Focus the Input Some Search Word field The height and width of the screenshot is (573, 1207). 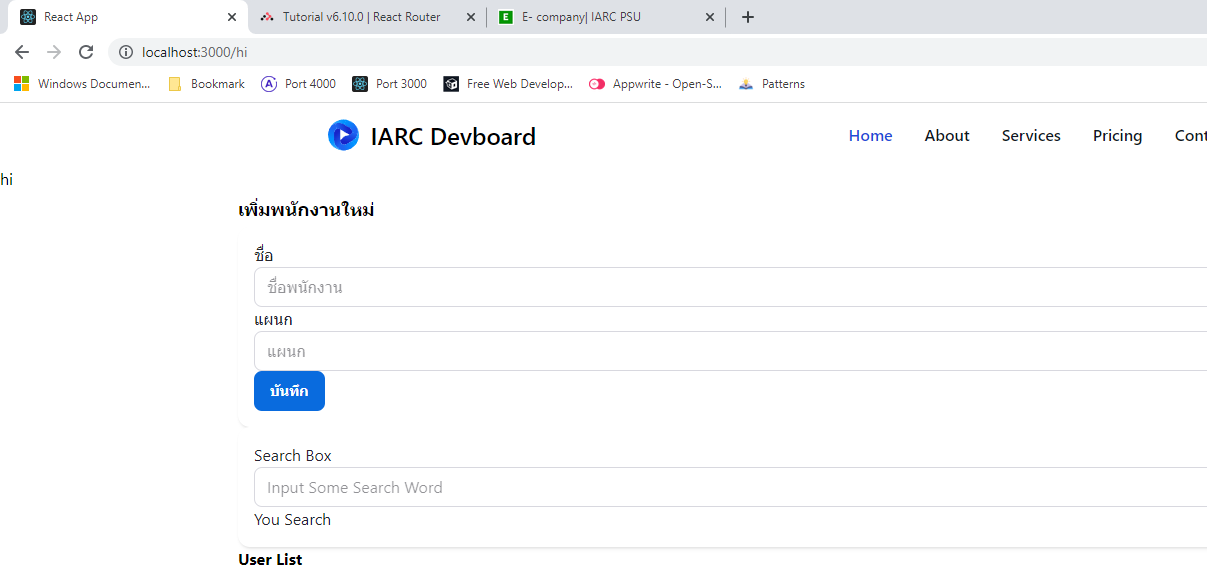click(x=730, y=487)
